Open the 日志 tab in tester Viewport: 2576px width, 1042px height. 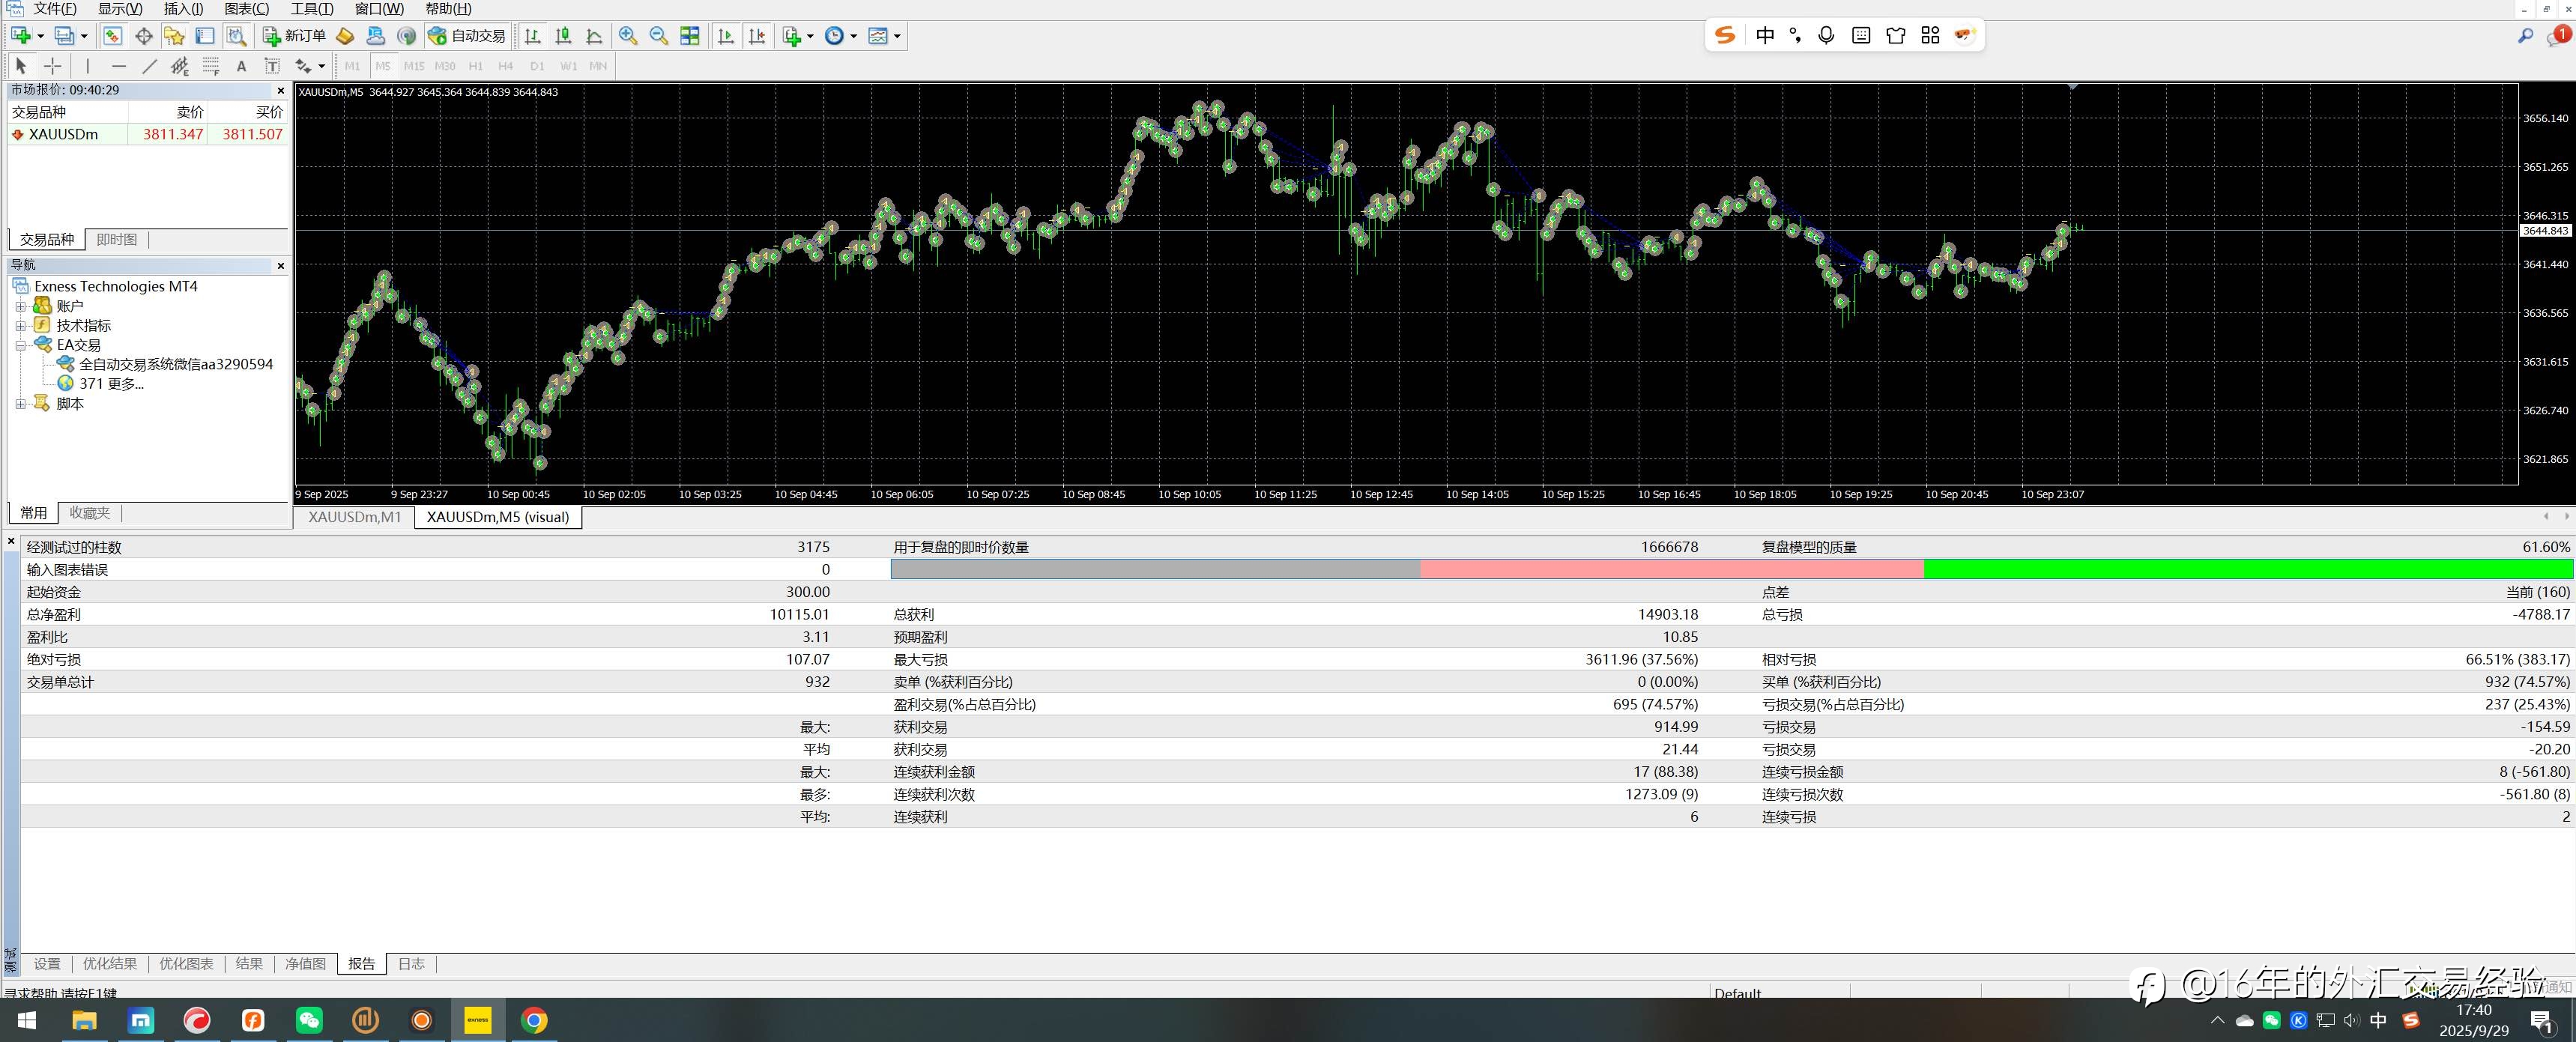coord(411,964)
